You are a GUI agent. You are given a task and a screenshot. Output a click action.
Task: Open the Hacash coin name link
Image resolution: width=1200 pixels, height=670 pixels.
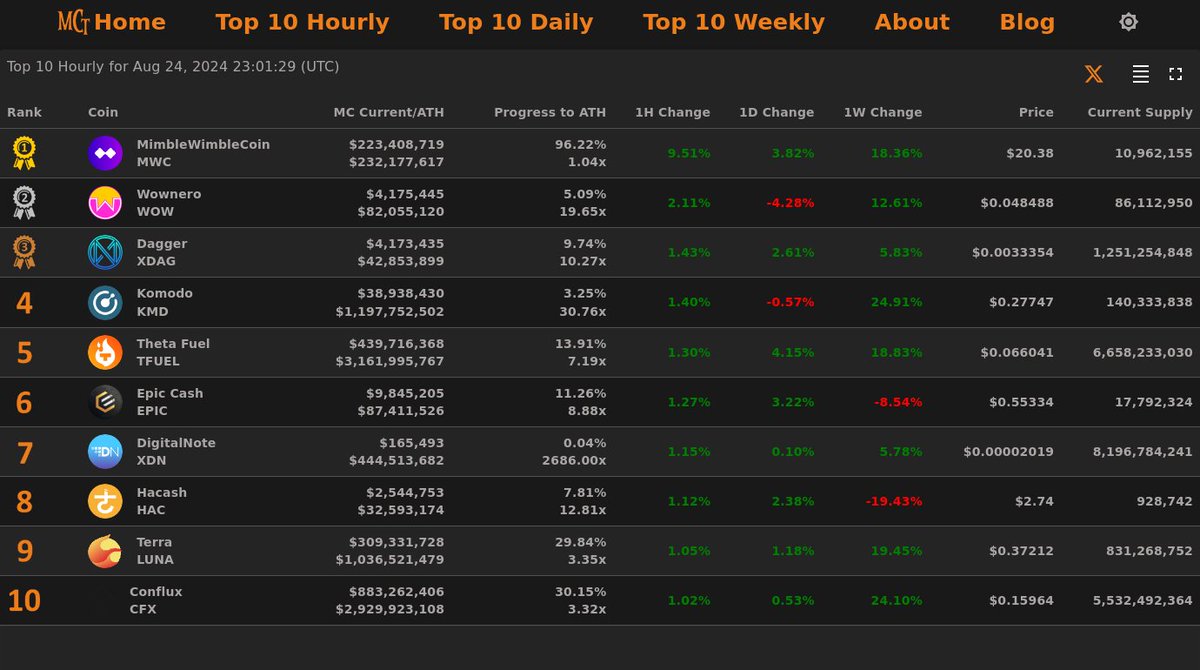162,492
